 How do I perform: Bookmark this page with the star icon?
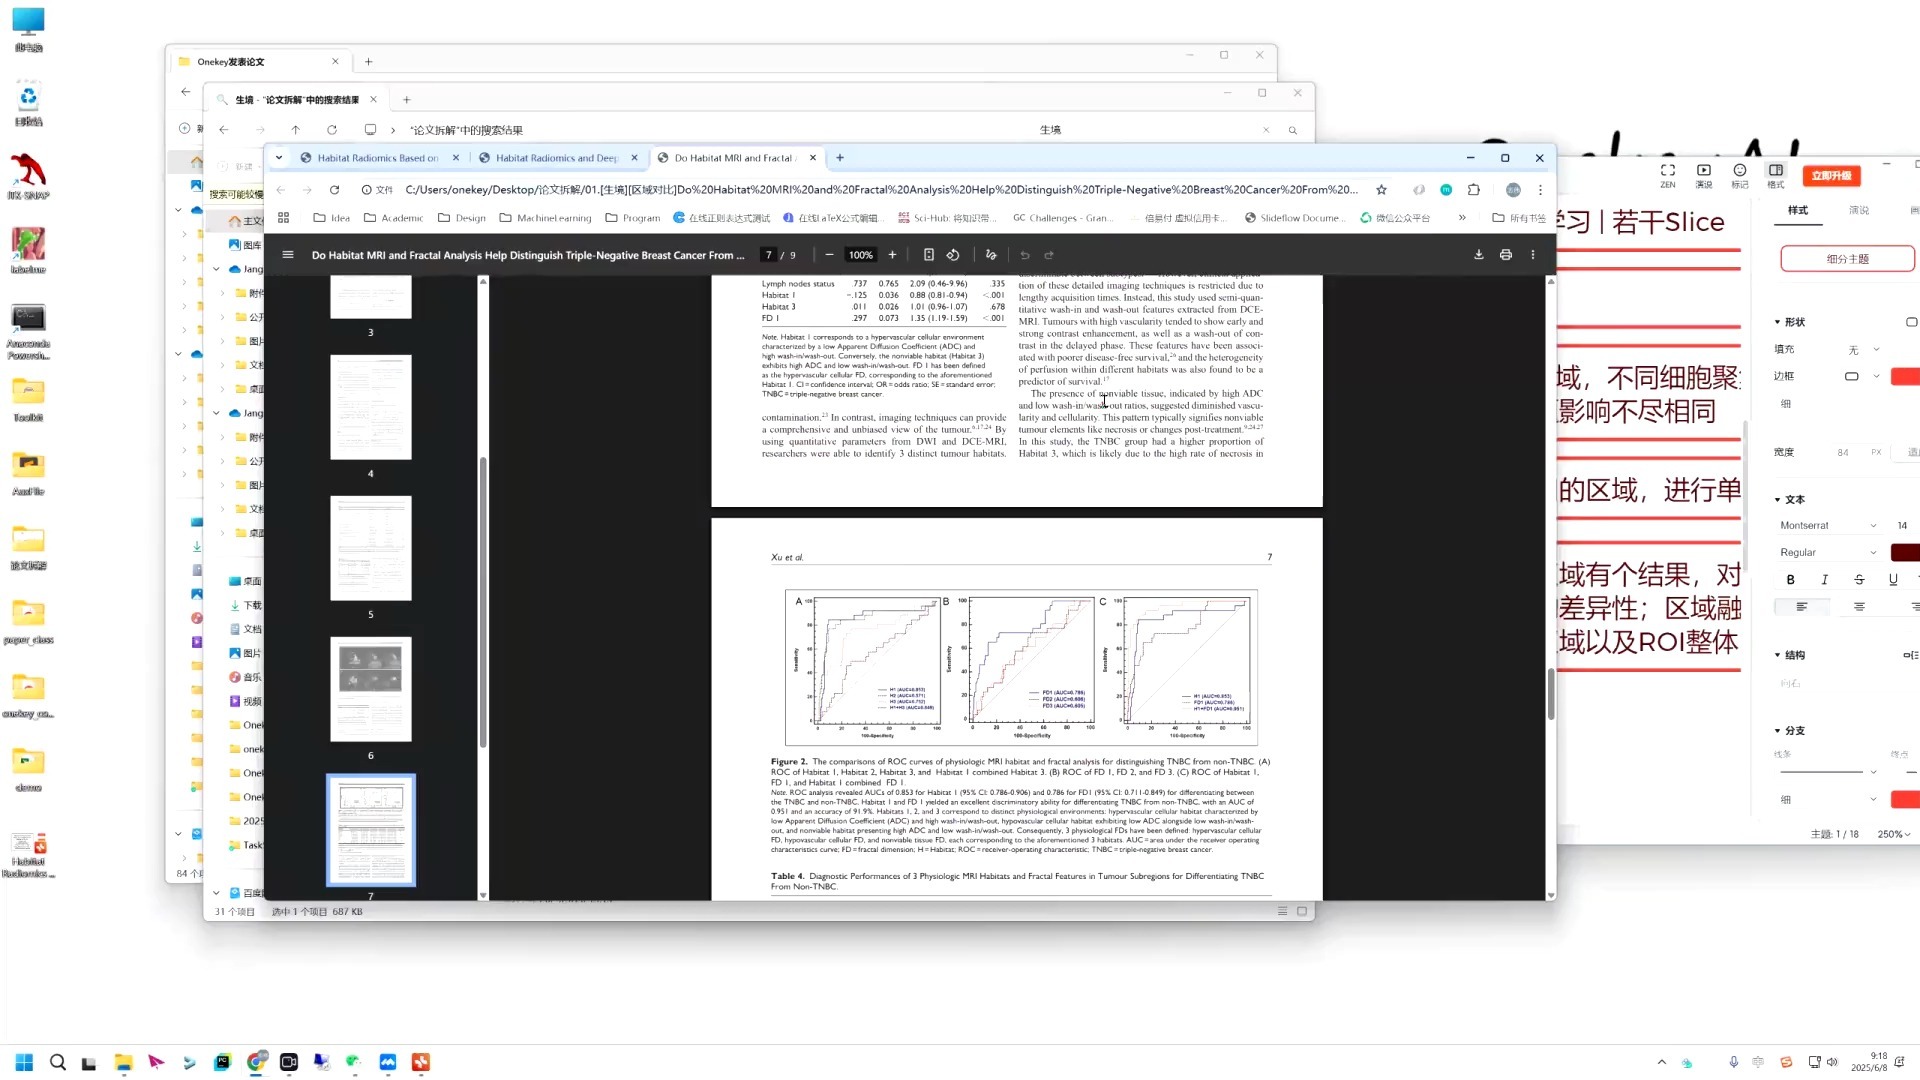pos(1382,190)
